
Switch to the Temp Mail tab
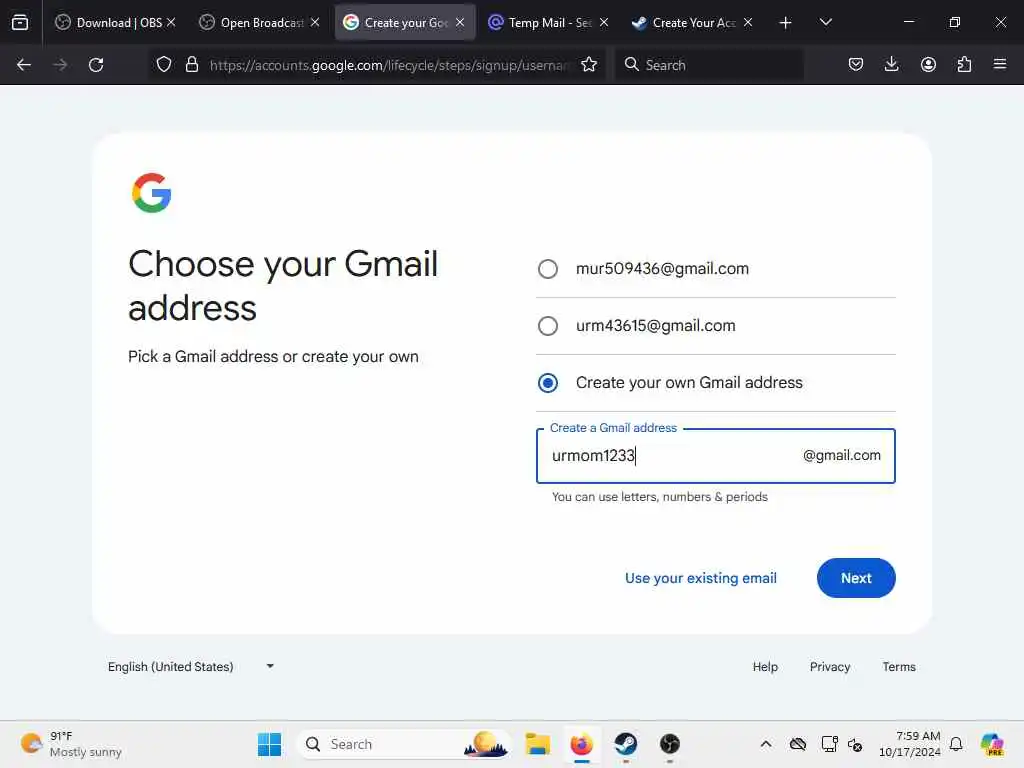[549, 22]
